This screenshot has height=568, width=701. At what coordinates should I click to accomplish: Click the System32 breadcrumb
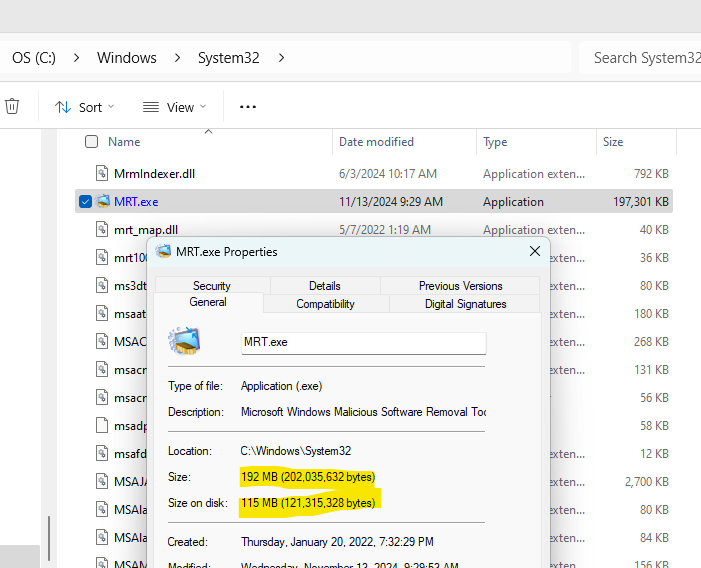point(228,58)
